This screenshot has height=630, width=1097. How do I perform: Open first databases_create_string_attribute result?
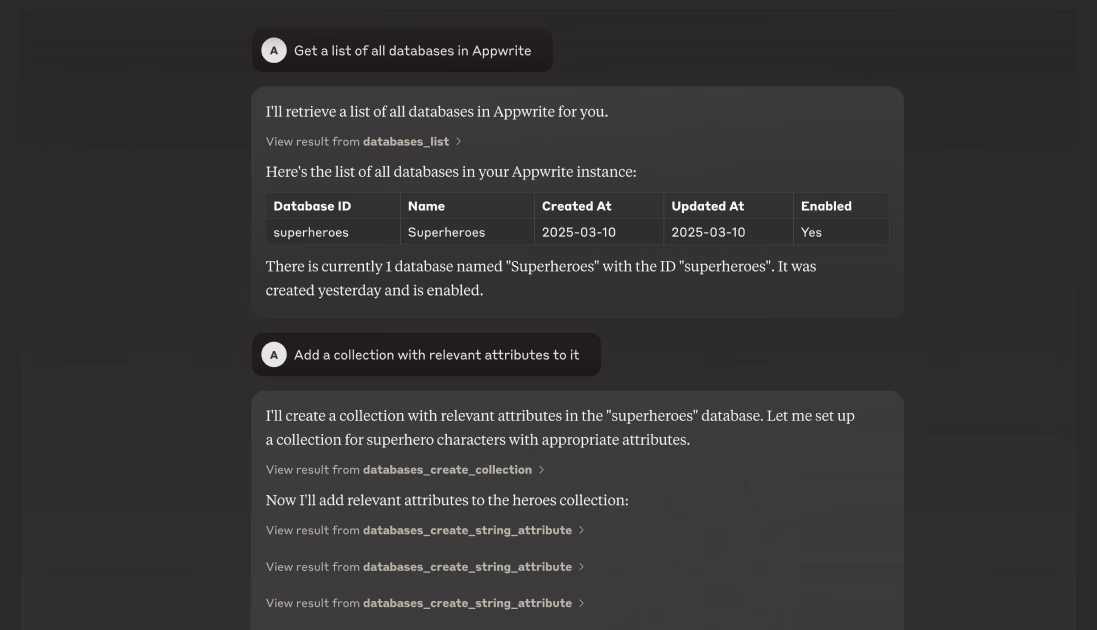point(425,531)
